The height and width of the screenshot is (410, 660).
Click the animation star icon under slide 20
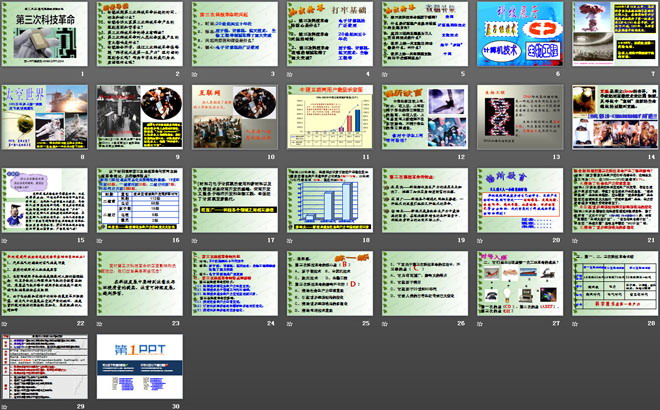coord(479,241)
